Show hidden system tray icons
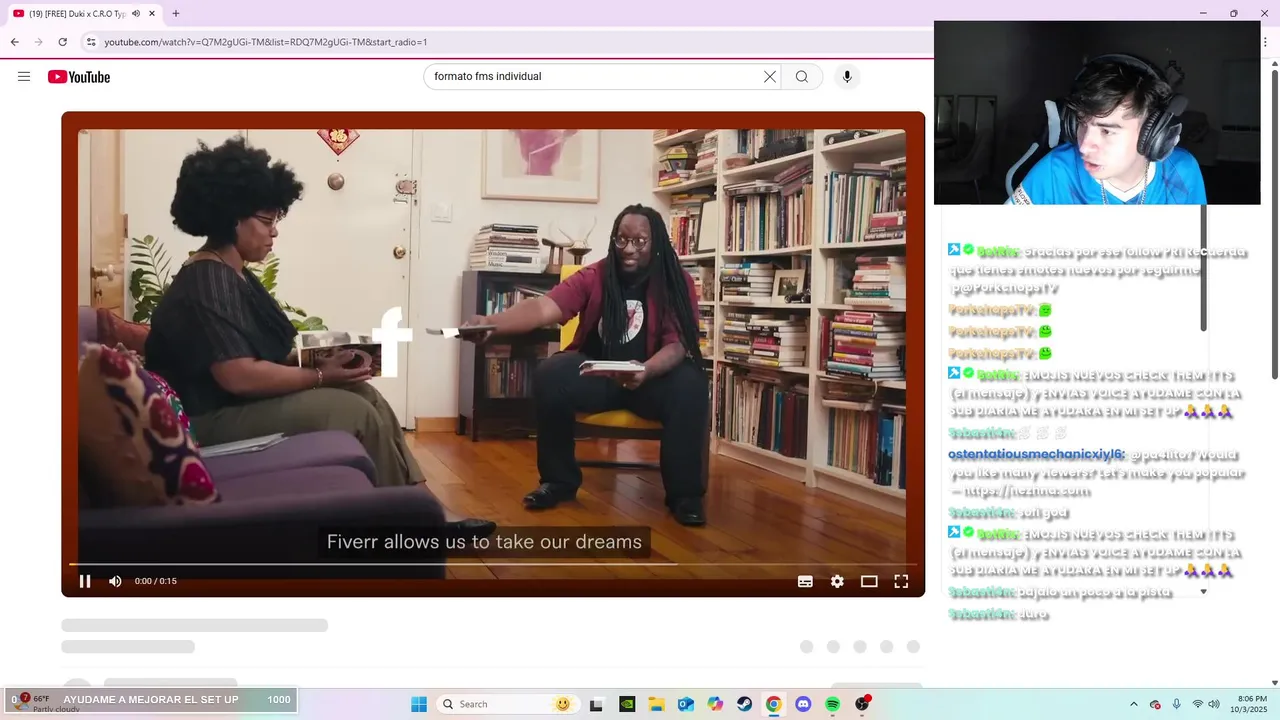 coord(1133,704)
